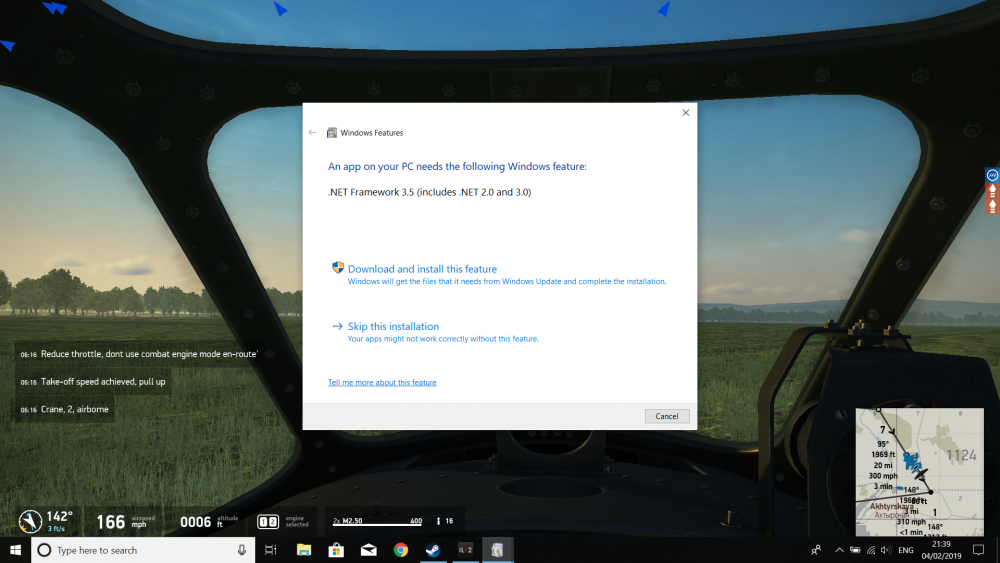Screen dimensions: 1000x563
Task: Click the .NET Framework 3.5 feature text
Action: 429,192
